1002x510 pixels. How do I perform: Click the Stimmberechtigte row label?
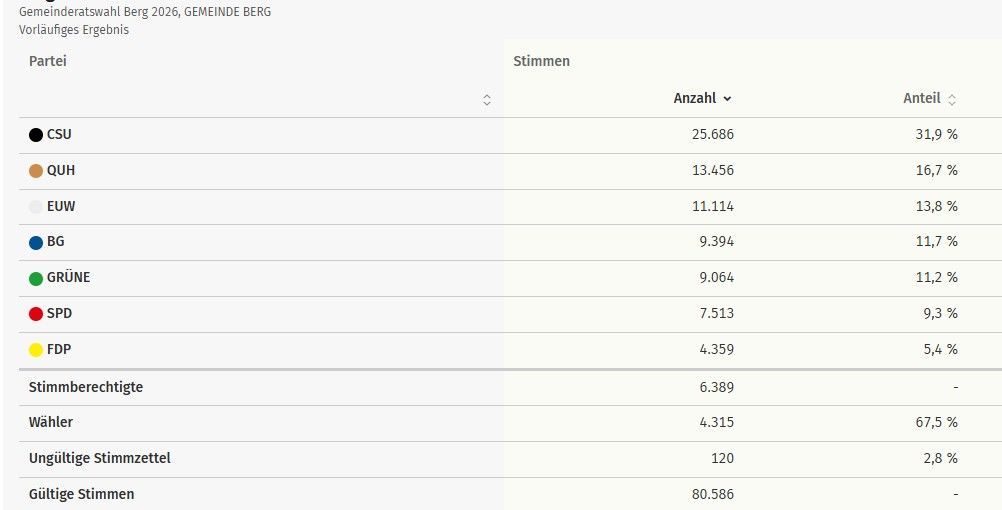86,387
